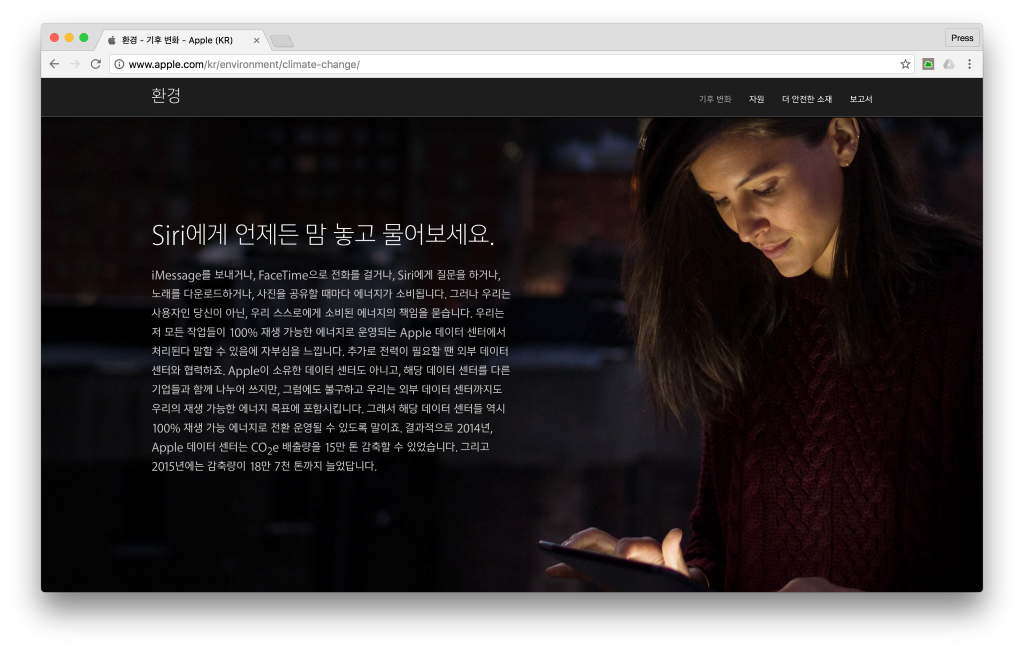Reload the current Apple environment page

96,64
